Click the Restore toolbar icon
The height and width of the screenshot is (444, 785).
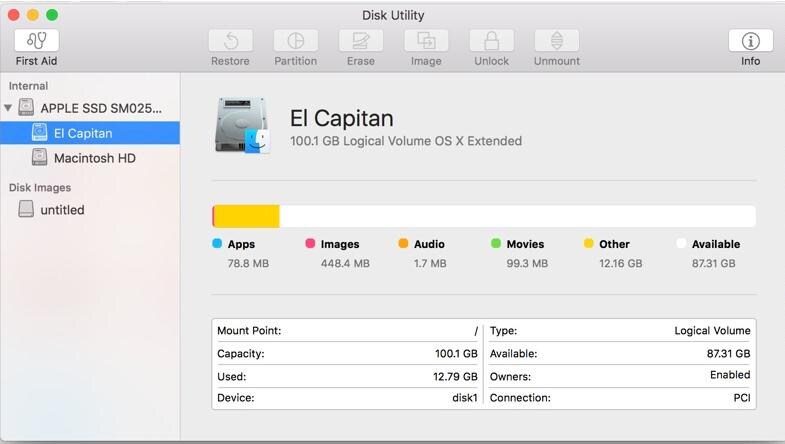230,40
